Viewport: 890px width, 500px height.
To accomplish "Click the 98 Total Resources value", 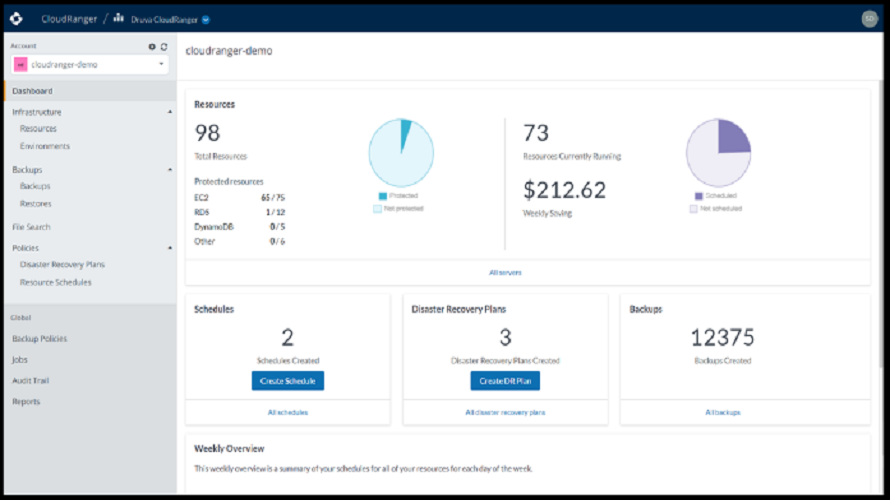I will (207, 133).
